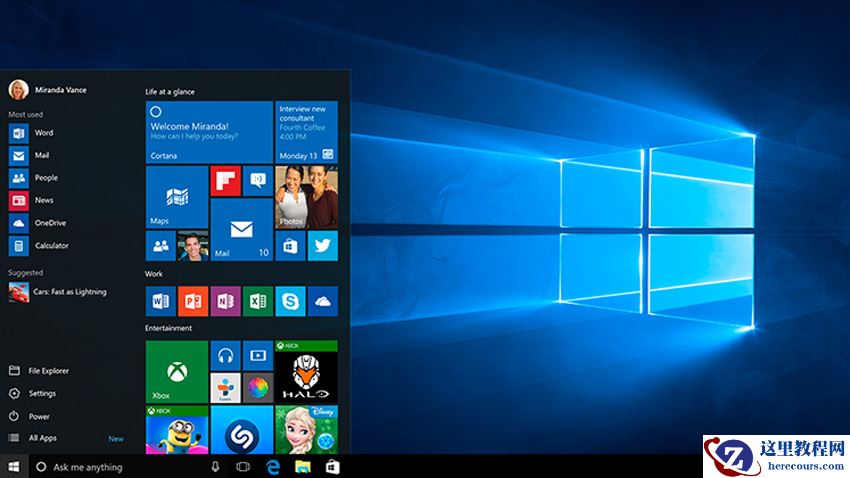The height and width of the screenshot is (478, 850).
Task: Activate the Cortana microphone on the taskbar
Action: click(215, 467)
